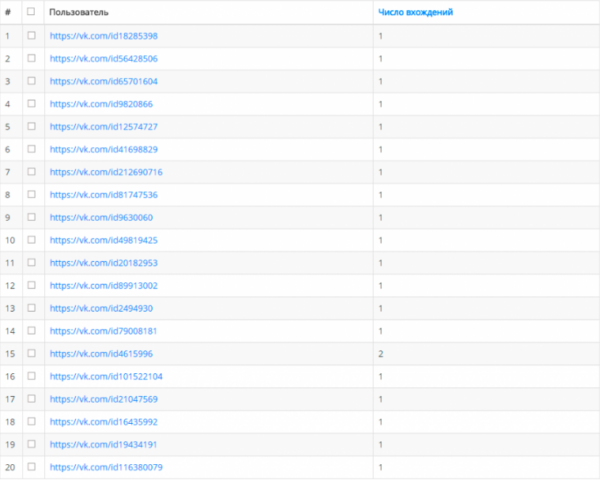
Task: Open link https://vk.com/id49819425
Action: (x=104, y=240)
